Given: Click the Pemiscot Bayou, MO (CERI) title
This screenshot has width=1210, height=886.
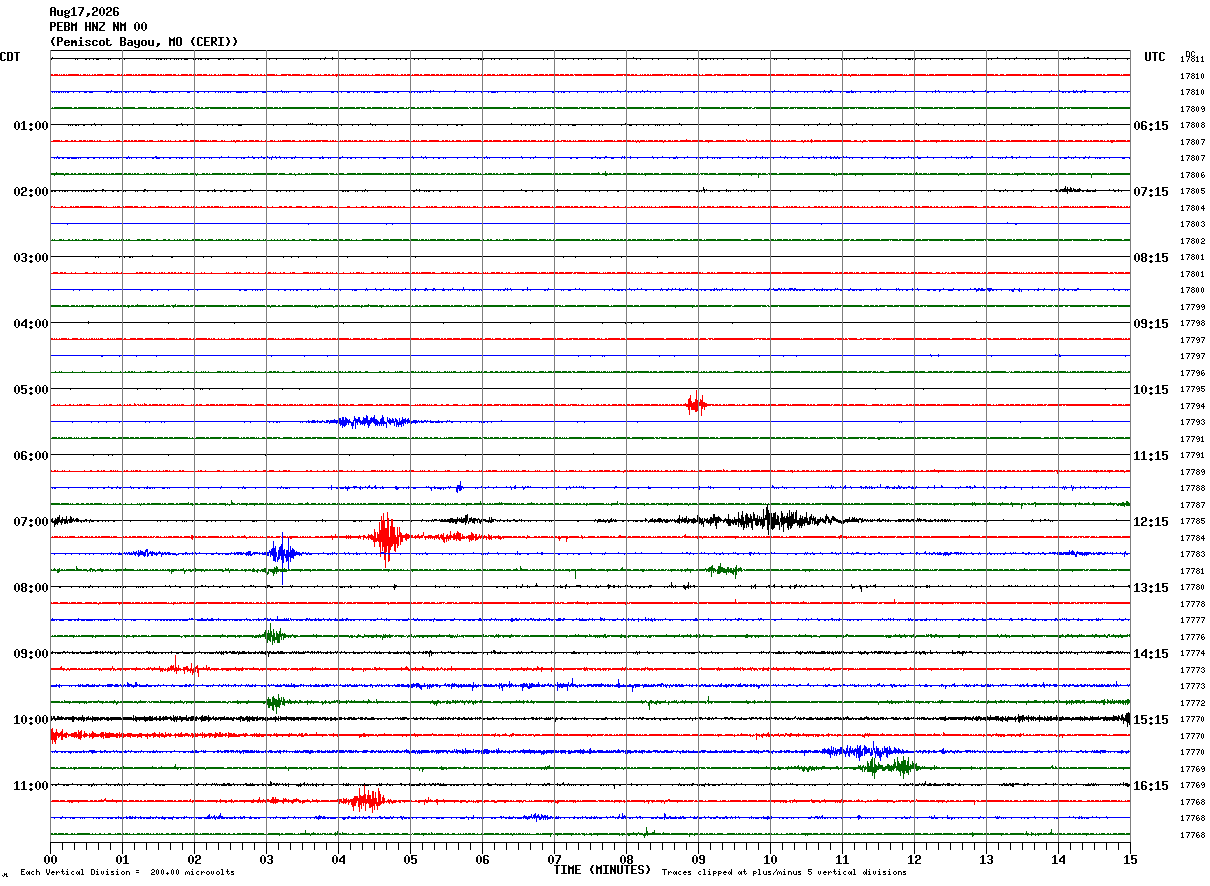Looking at the screenshot, I should (144, 42).
